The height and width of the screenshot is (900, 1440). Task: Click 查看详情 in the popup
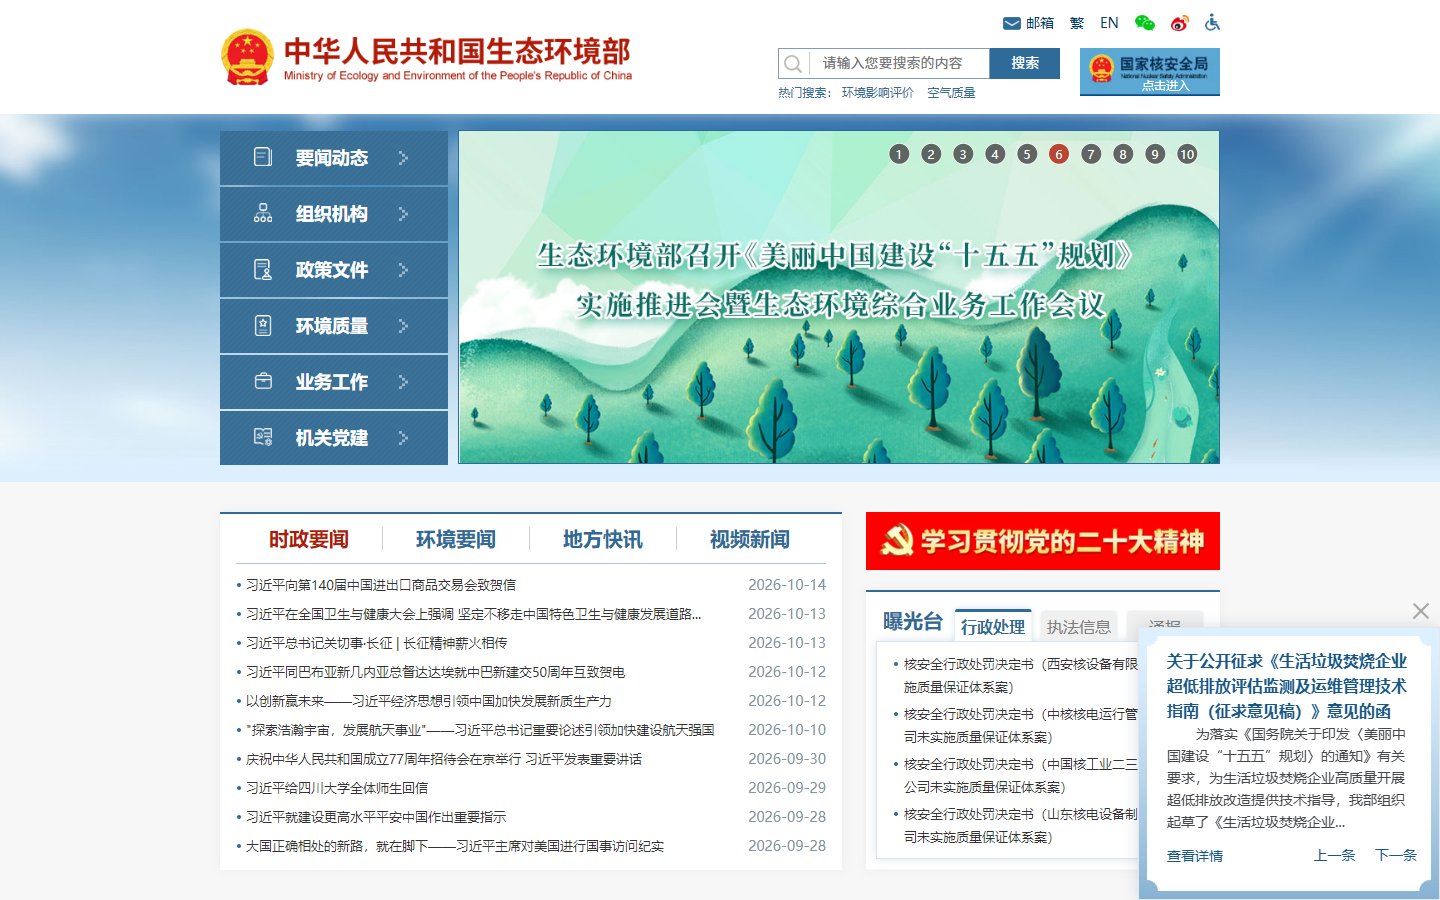[x=1195, y=856]
